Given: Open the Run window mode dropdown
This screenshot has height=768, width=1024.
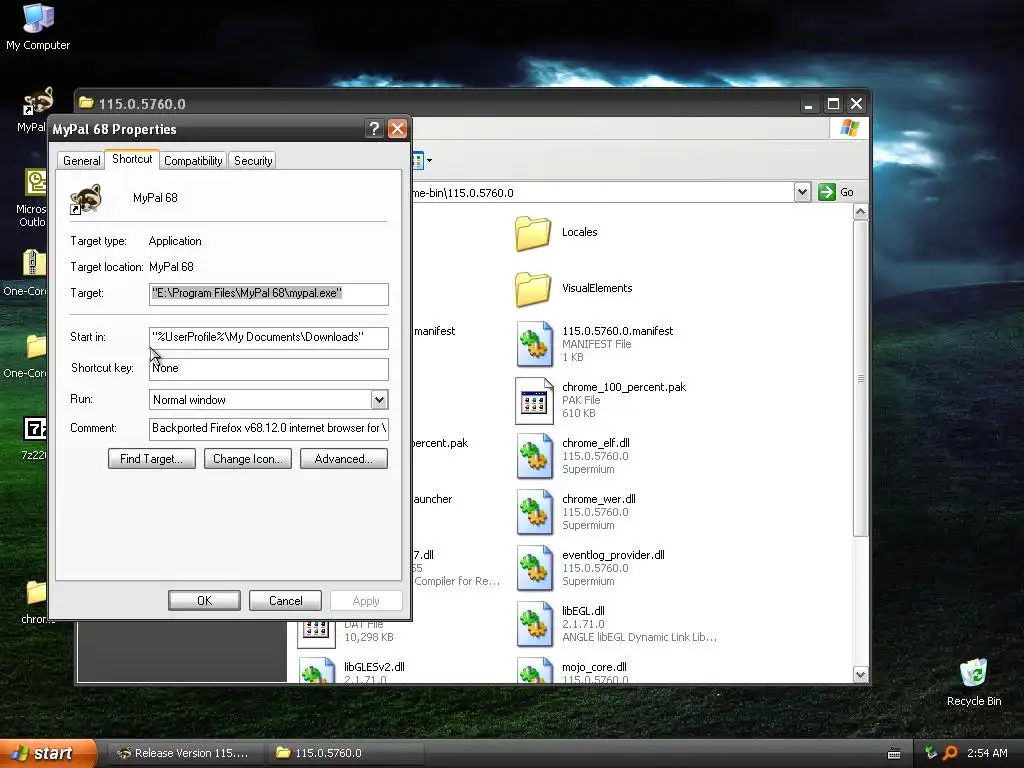Looking at the screenshot, I should coord(379,400).
